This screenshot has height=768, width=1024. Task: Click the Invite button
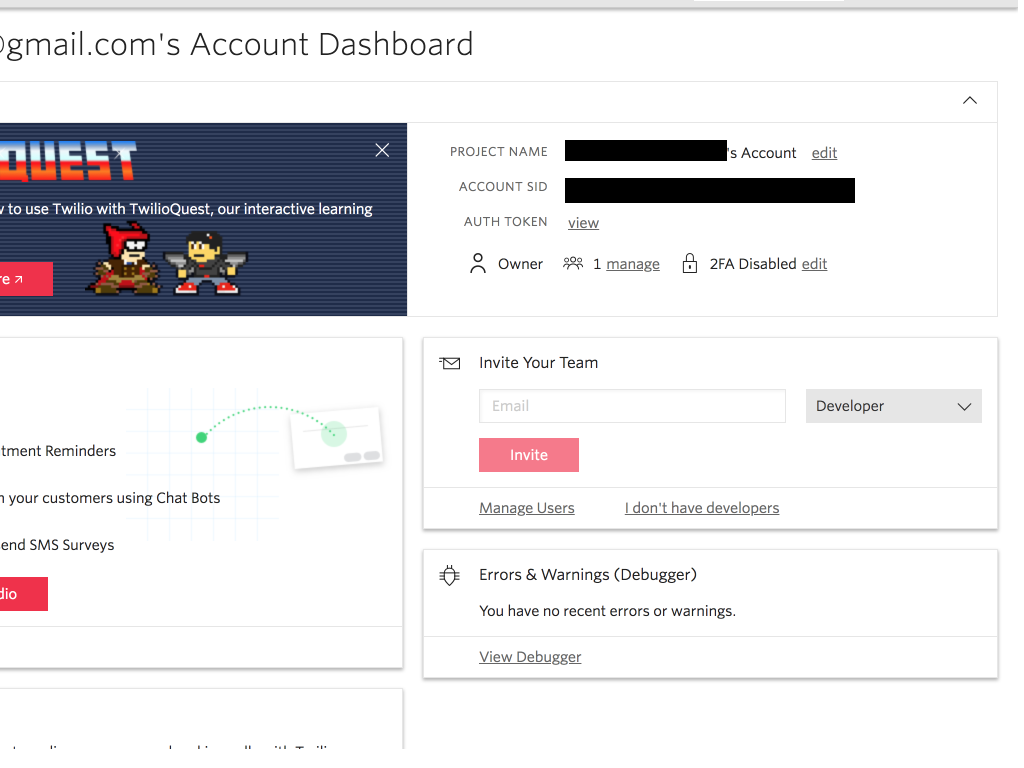pos(529,455)
